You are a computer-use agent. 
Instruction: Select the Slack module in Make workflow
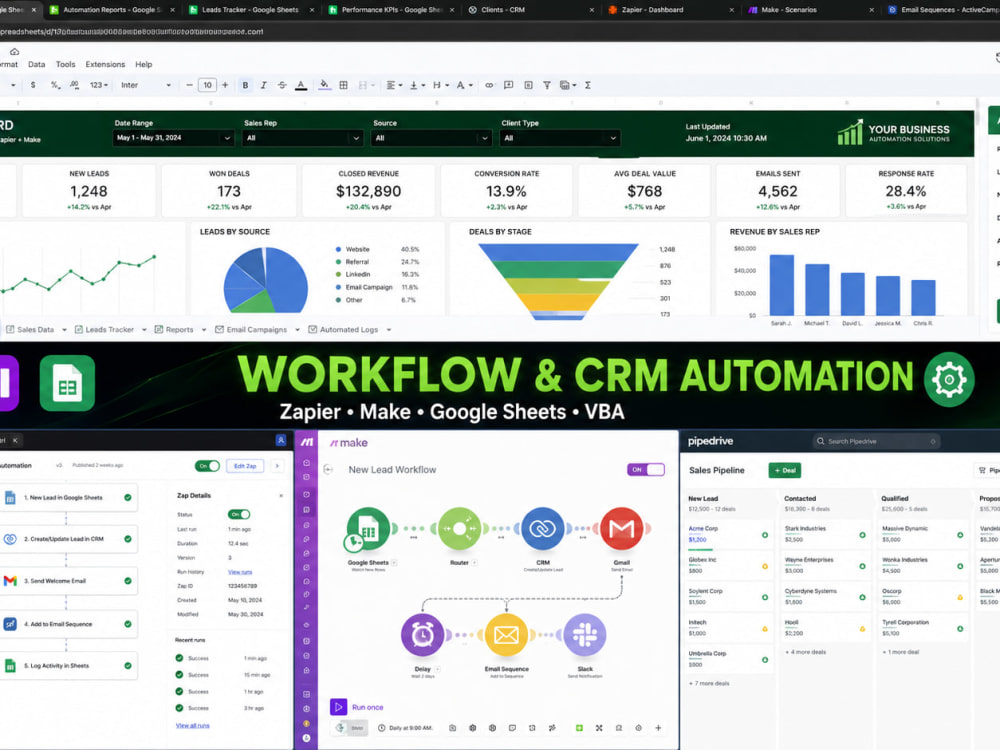pyautogui.click(x=585, y=635)
